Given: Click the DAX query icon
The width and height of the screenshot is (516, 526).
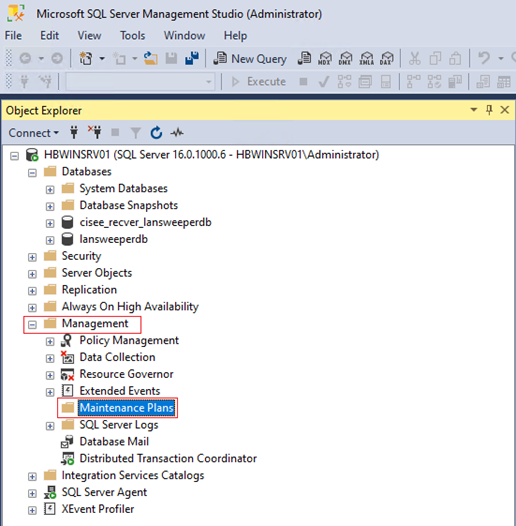Looking at the screenshot, I should click(x=387, y=59).
